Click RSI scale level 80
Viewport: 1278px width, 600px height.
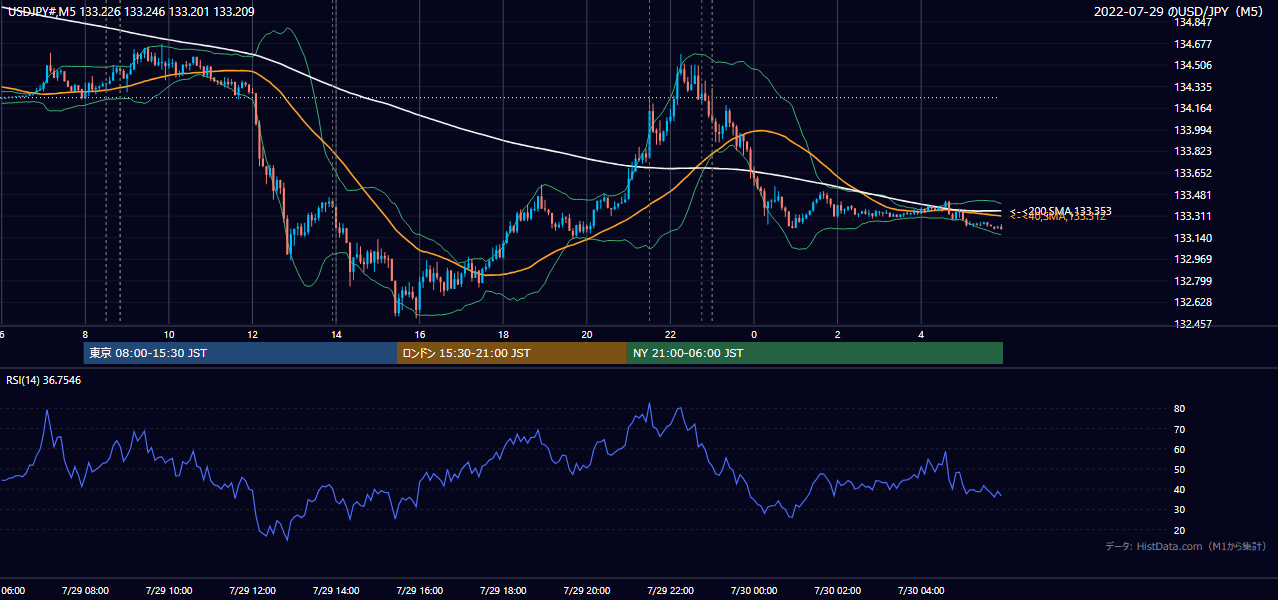pyautogui.click(x=1179, y=409)
